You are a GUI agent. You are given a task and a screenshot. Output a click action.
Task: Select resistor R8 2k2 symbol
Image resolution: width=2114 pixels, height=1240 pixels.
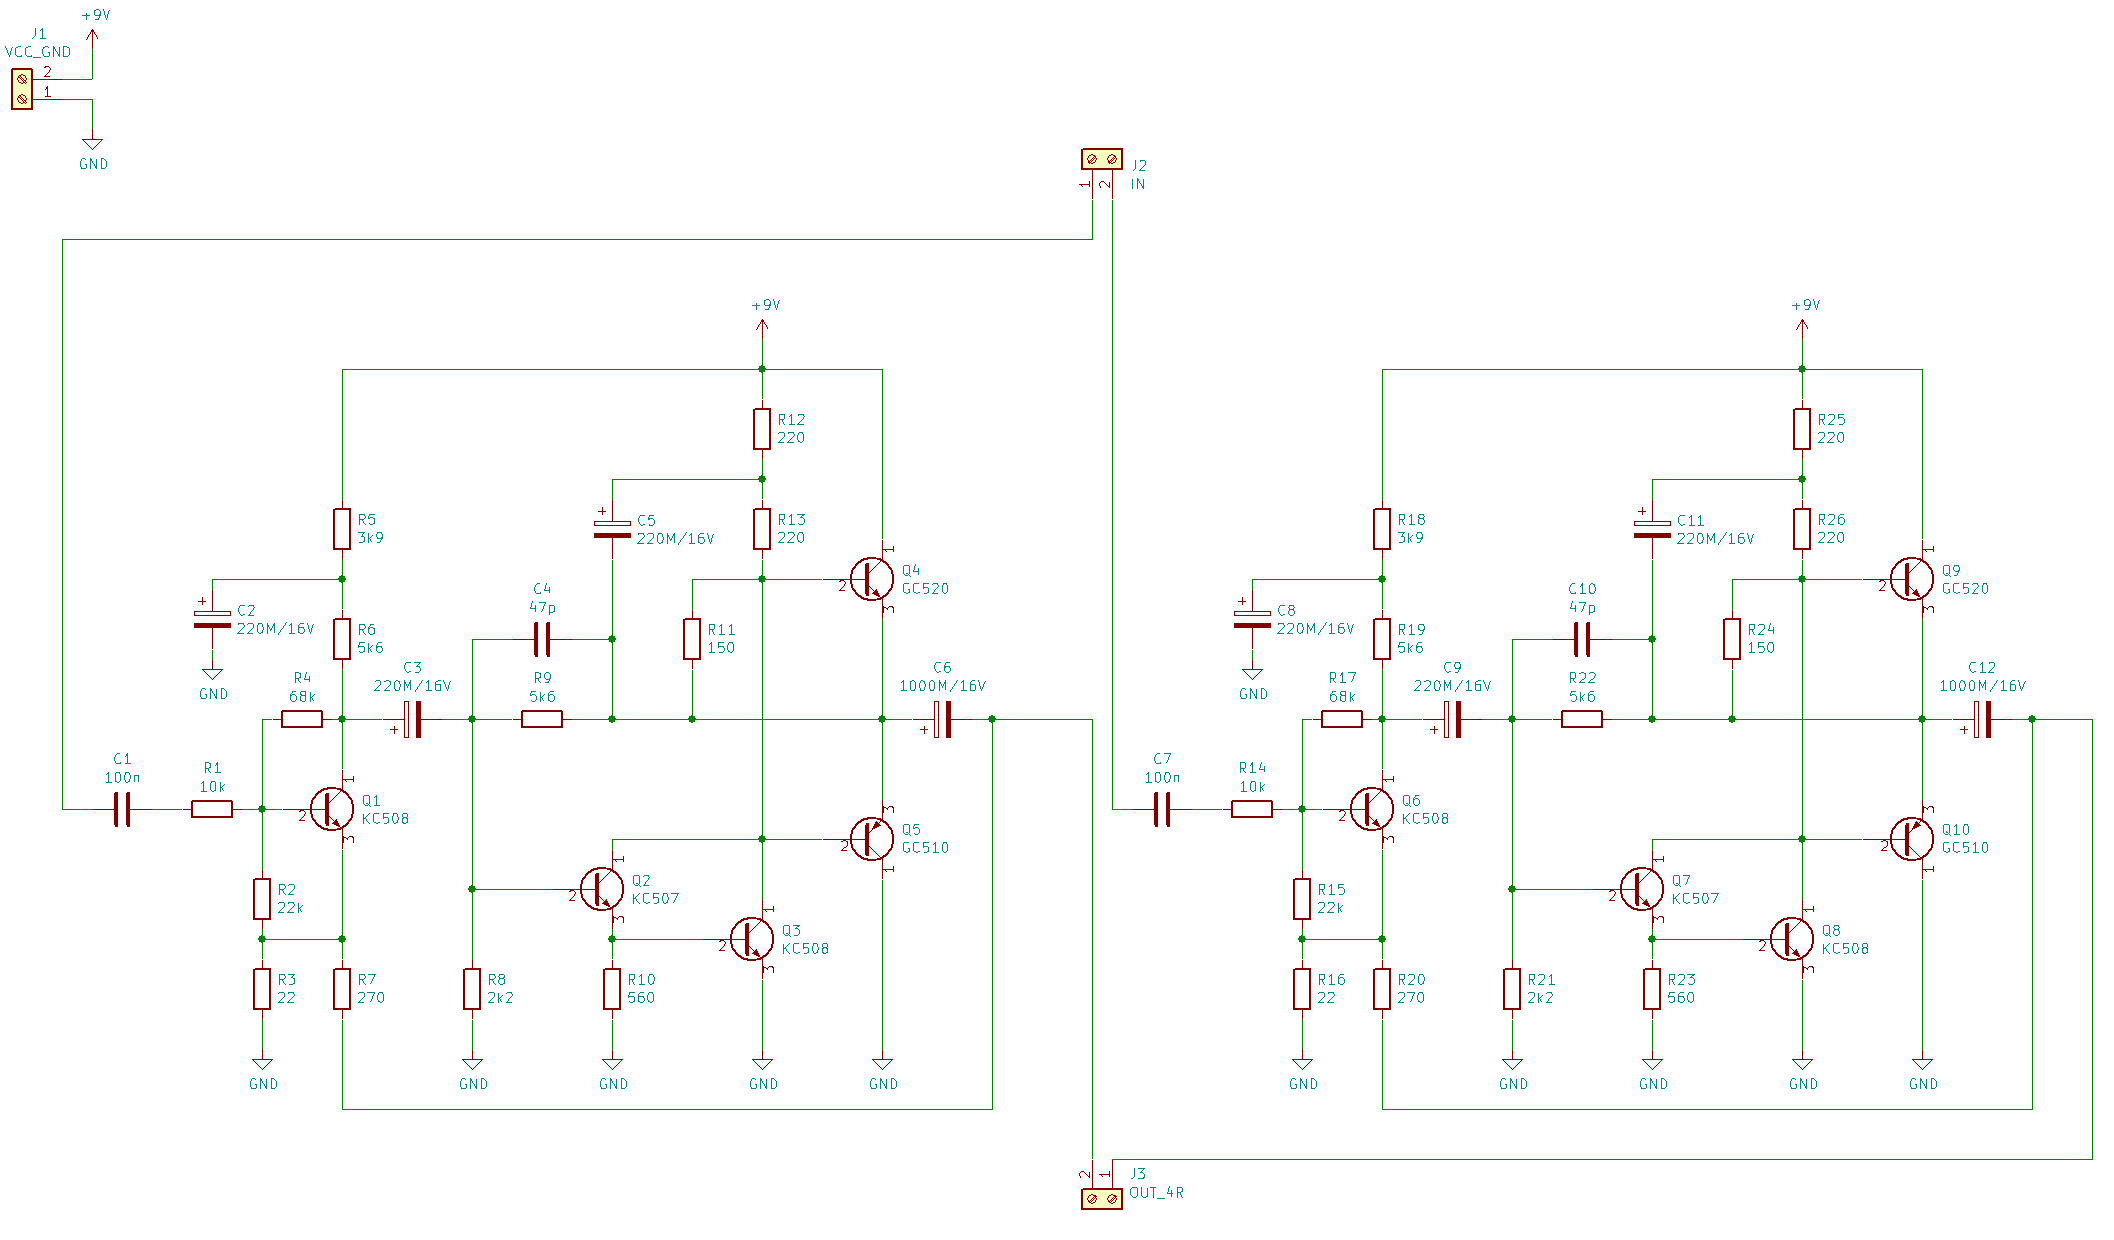coord(472,989)
